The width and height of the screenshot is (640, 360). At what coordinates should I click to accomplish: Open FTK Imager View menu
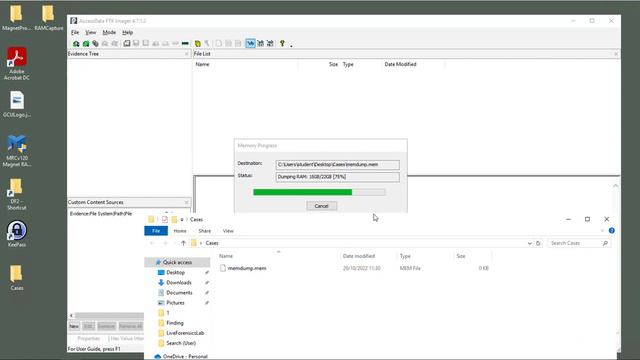click(91, 32)
